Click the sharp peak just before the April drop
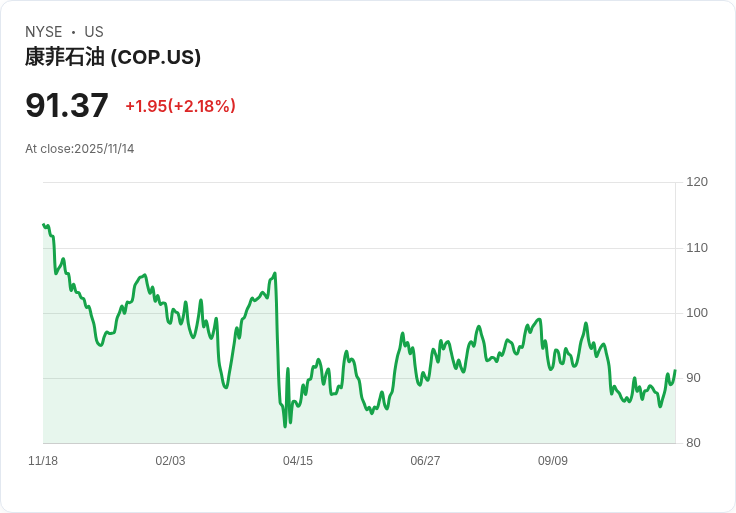The height and width of the screenshot is (513, 736). pyautogui.click(x=275, y=273)
